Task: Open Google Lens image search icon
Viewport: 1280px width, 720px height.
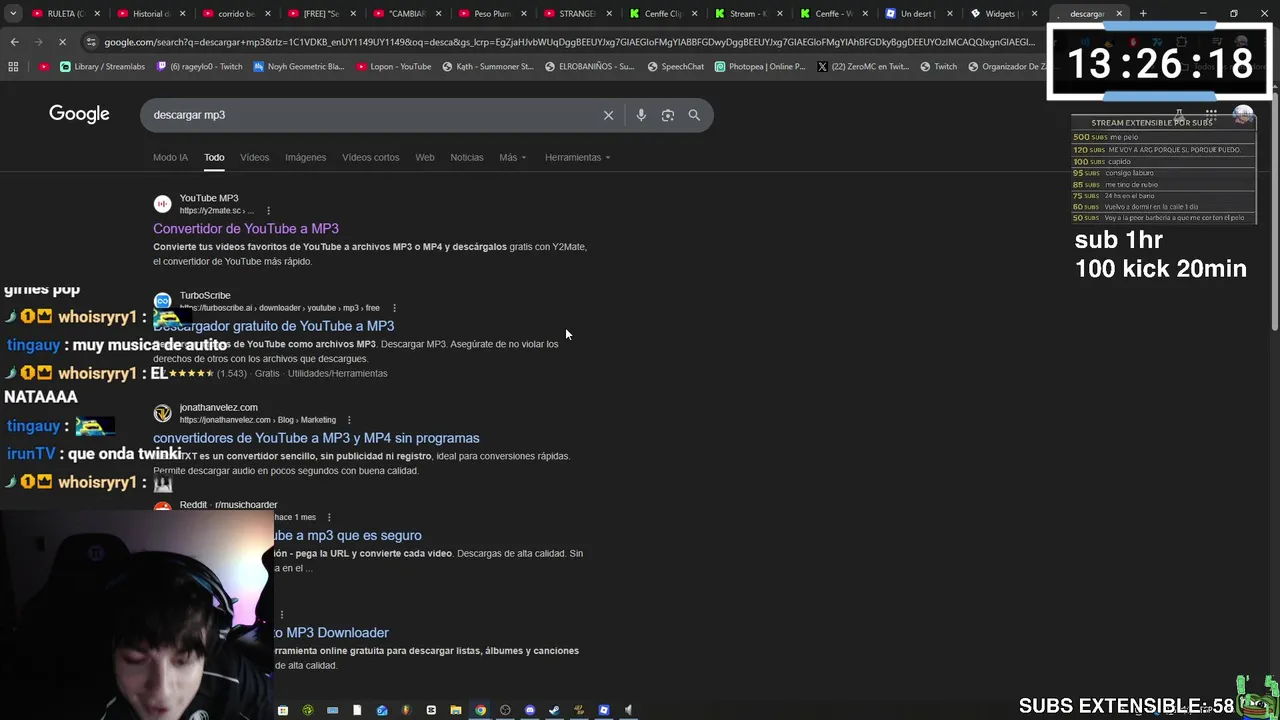Action: (x=668, y=115)
